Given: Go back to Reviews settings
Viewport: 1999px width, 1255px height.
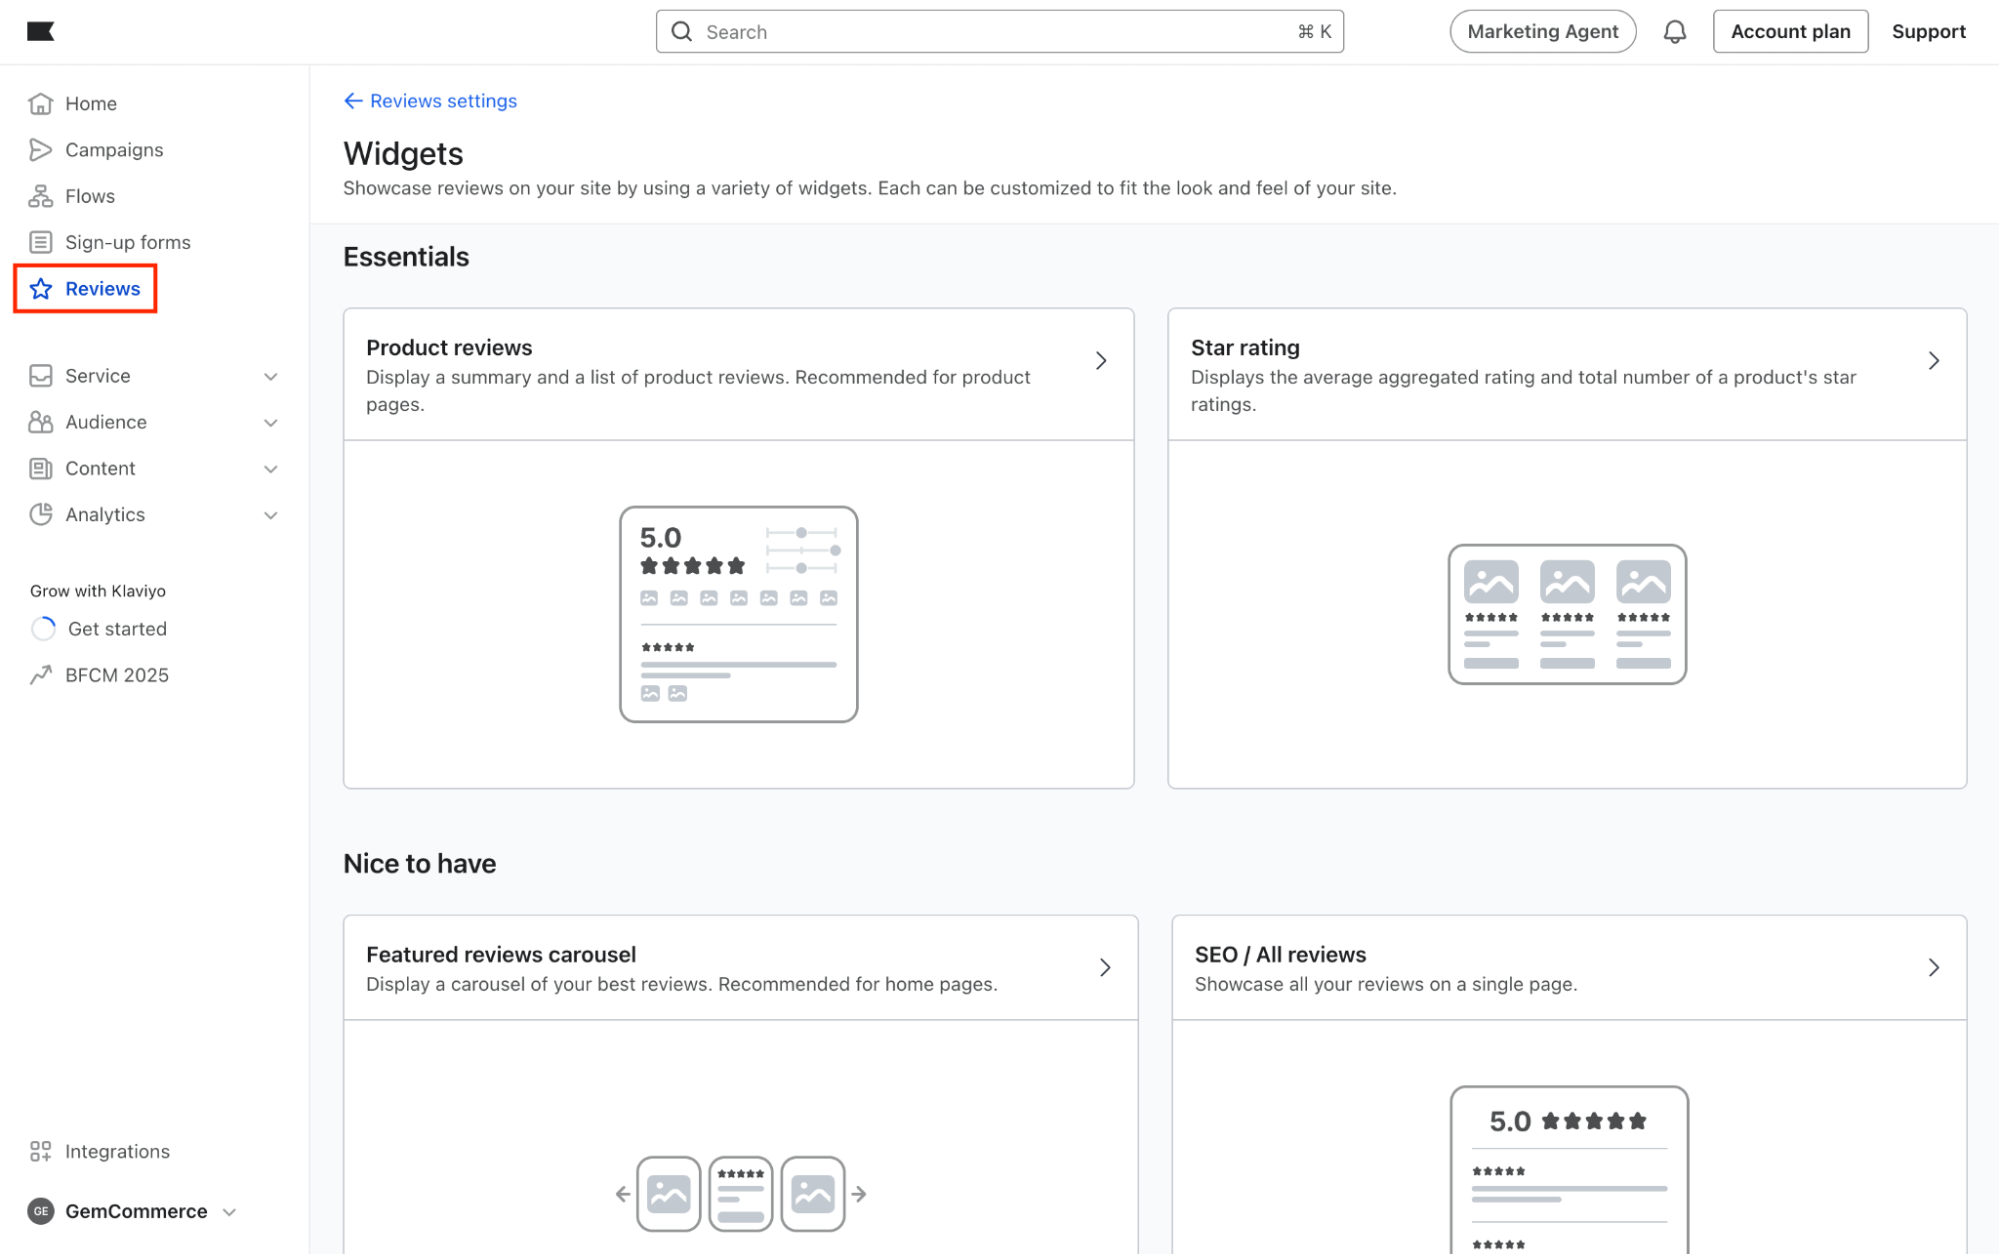Looking at the screenshot, I should (431, 101).
